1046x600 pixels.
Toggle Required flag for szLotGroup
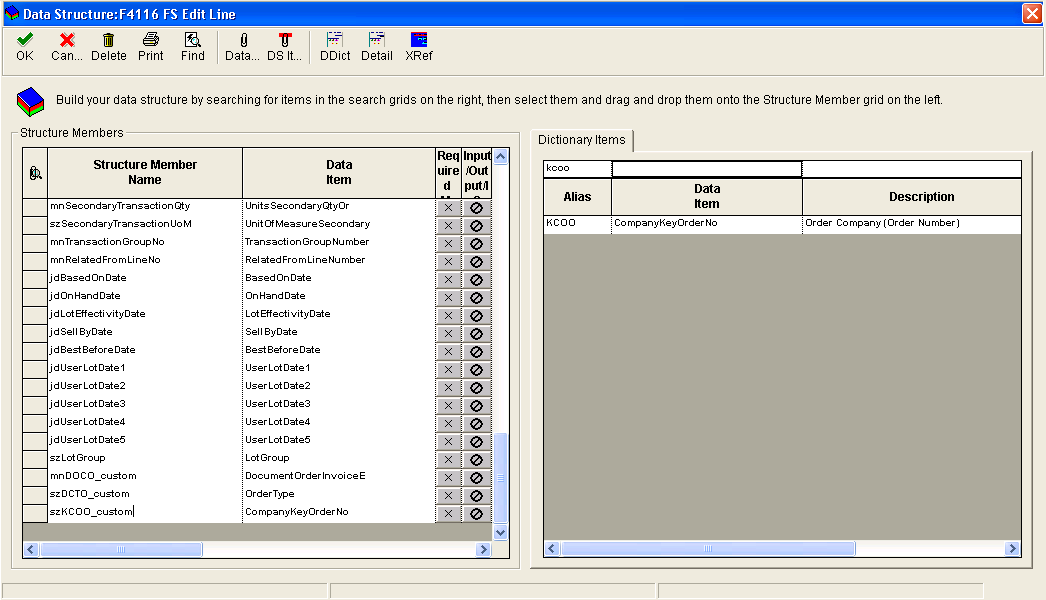tap(448, 460)
